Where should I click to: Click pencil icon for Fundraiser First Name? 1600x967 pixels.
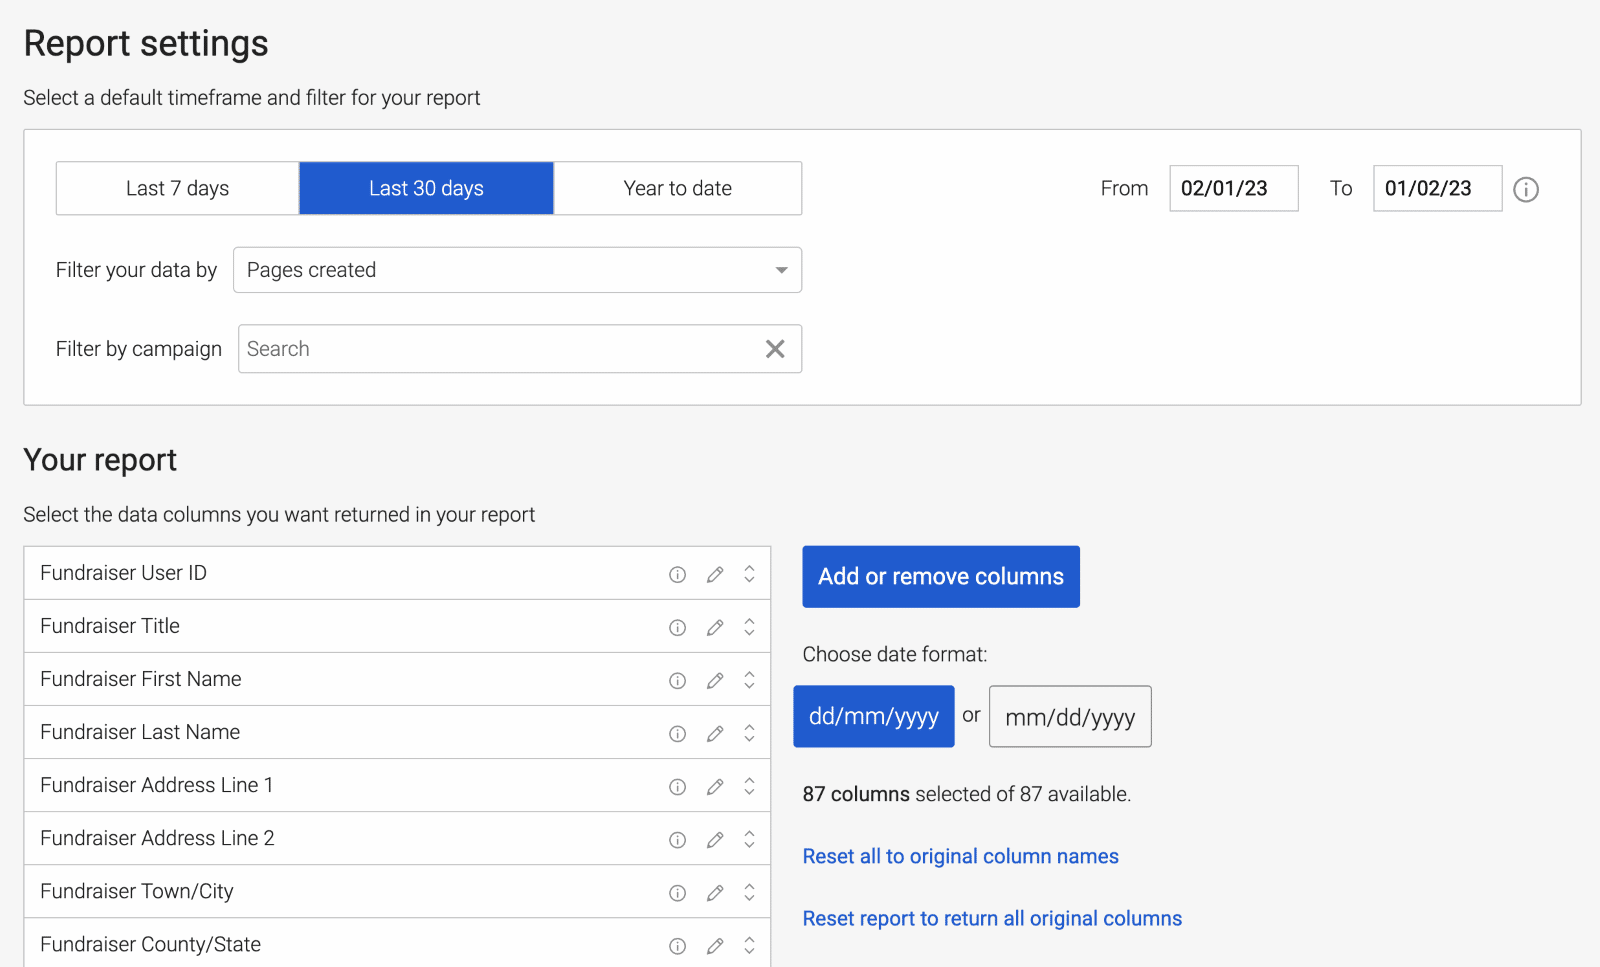(715, 680)
